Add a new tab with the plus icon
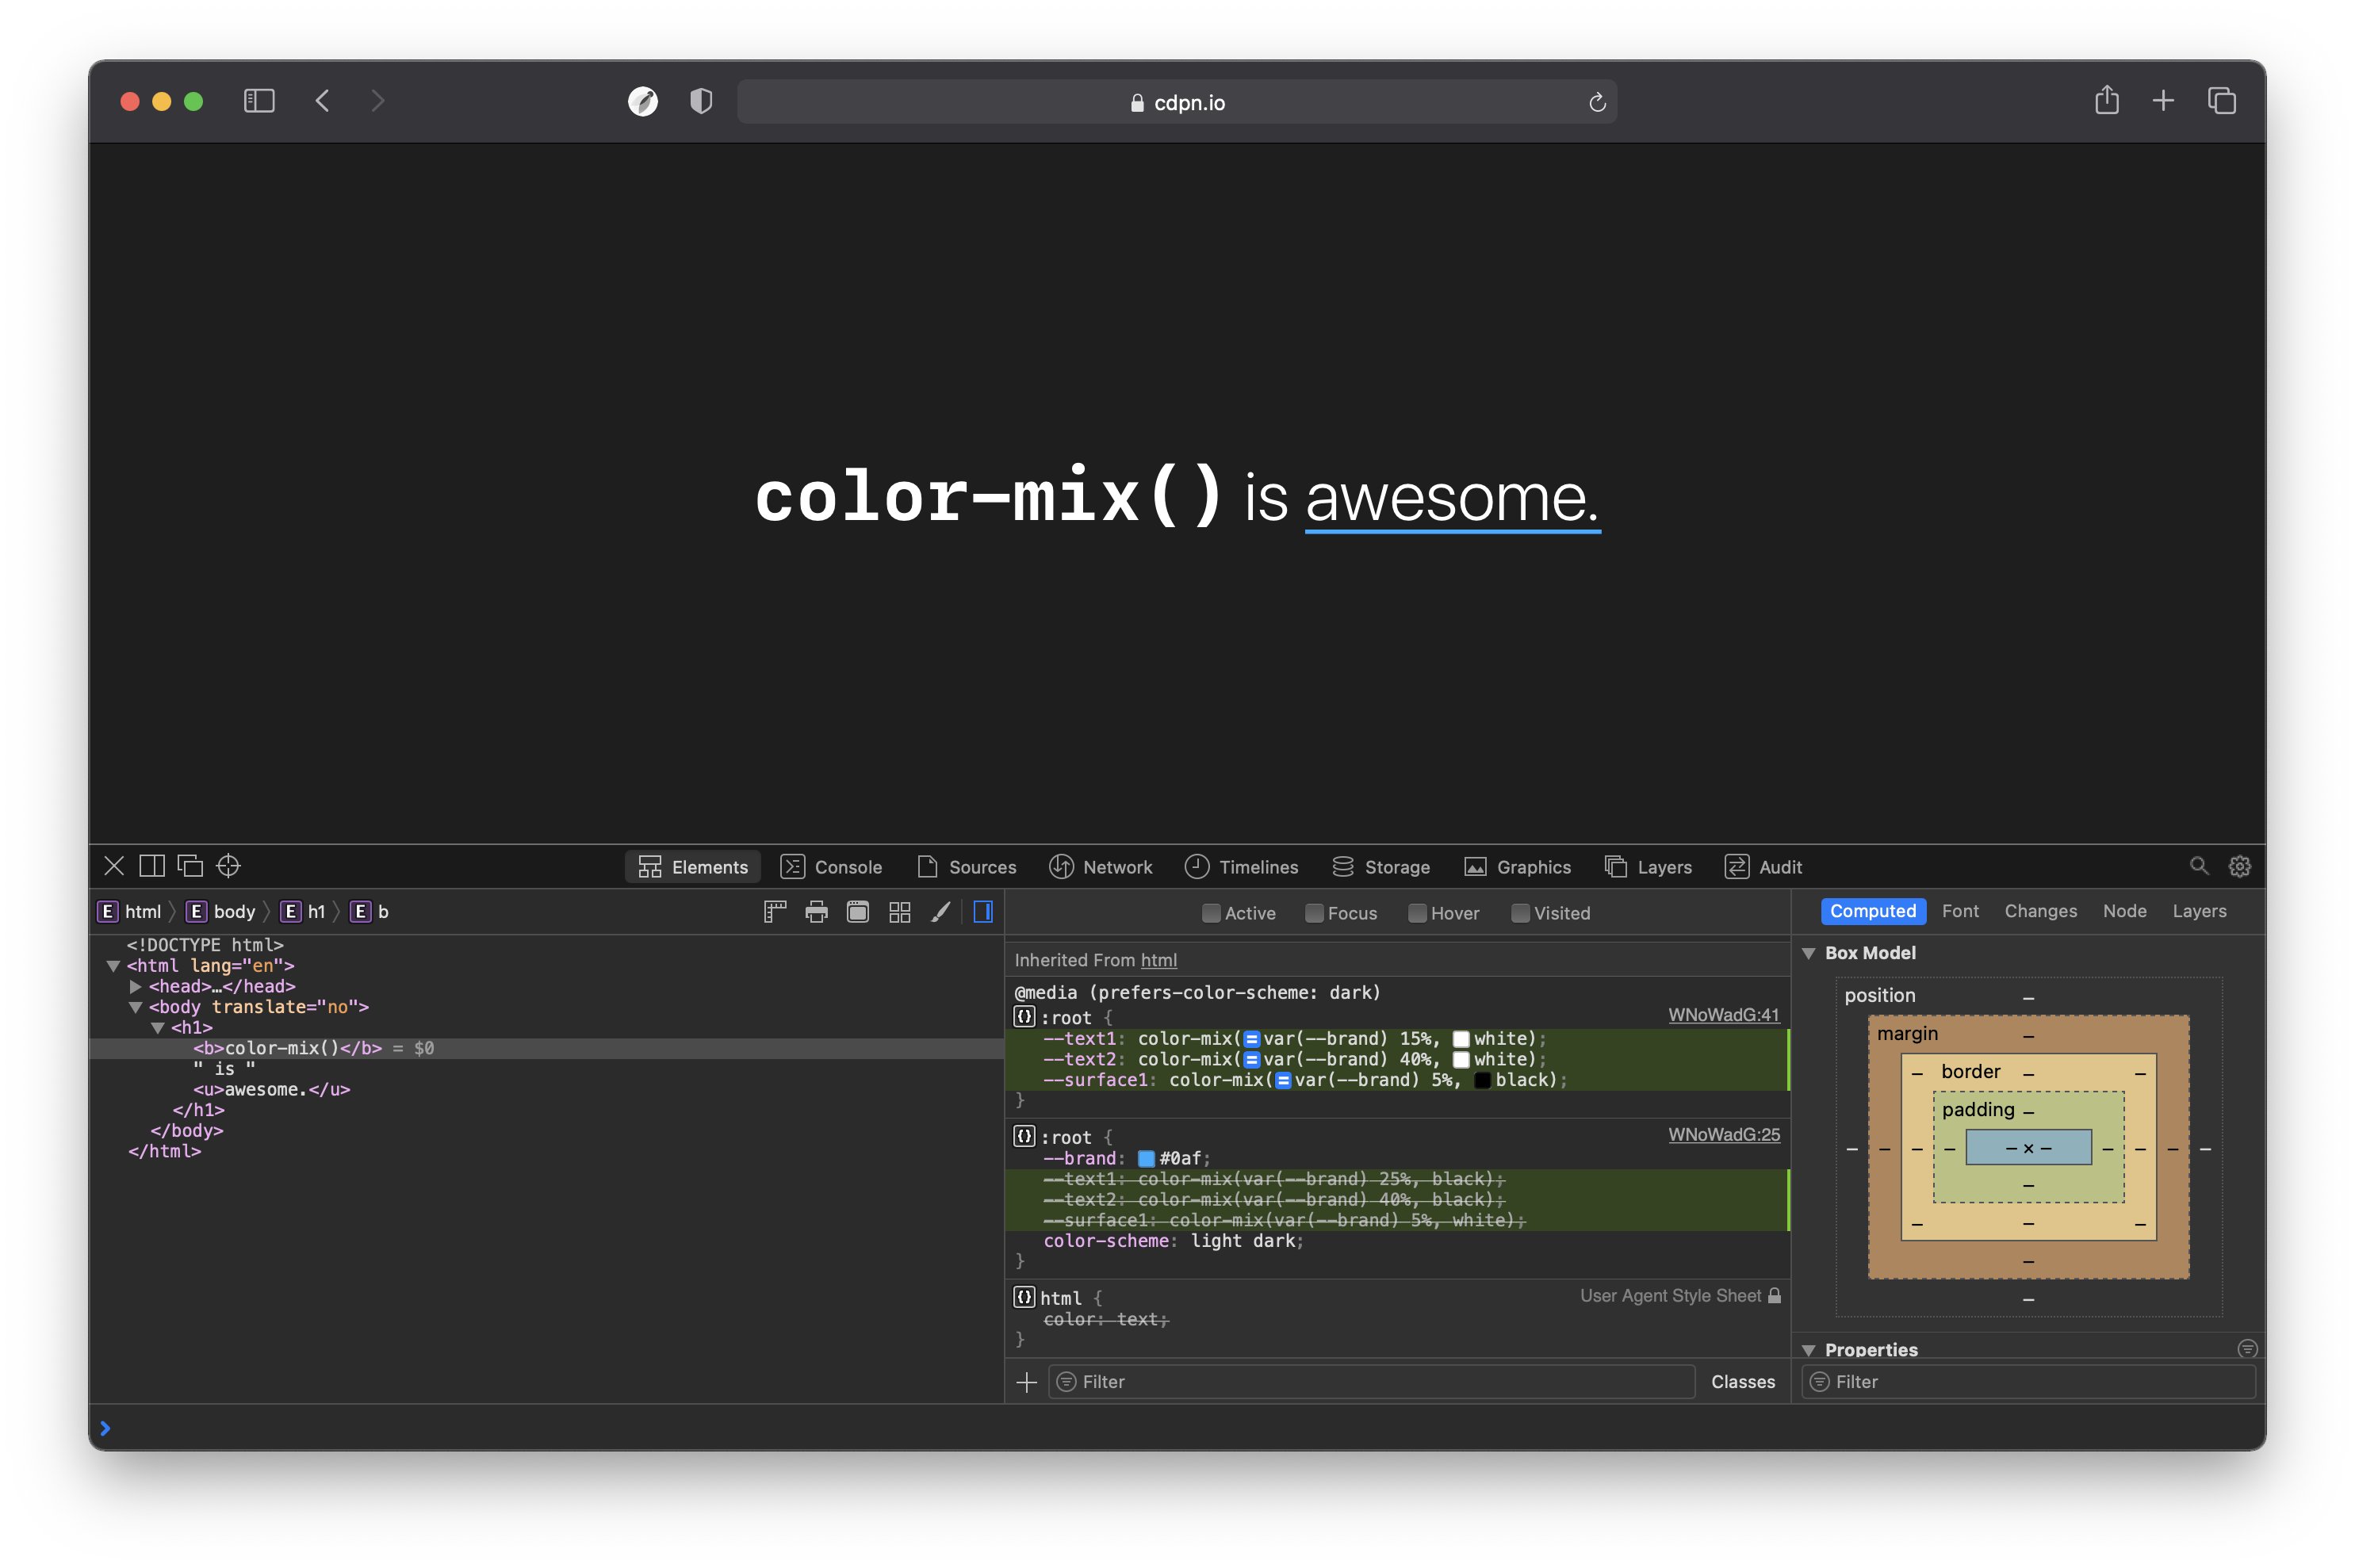 click(2163, 101)
